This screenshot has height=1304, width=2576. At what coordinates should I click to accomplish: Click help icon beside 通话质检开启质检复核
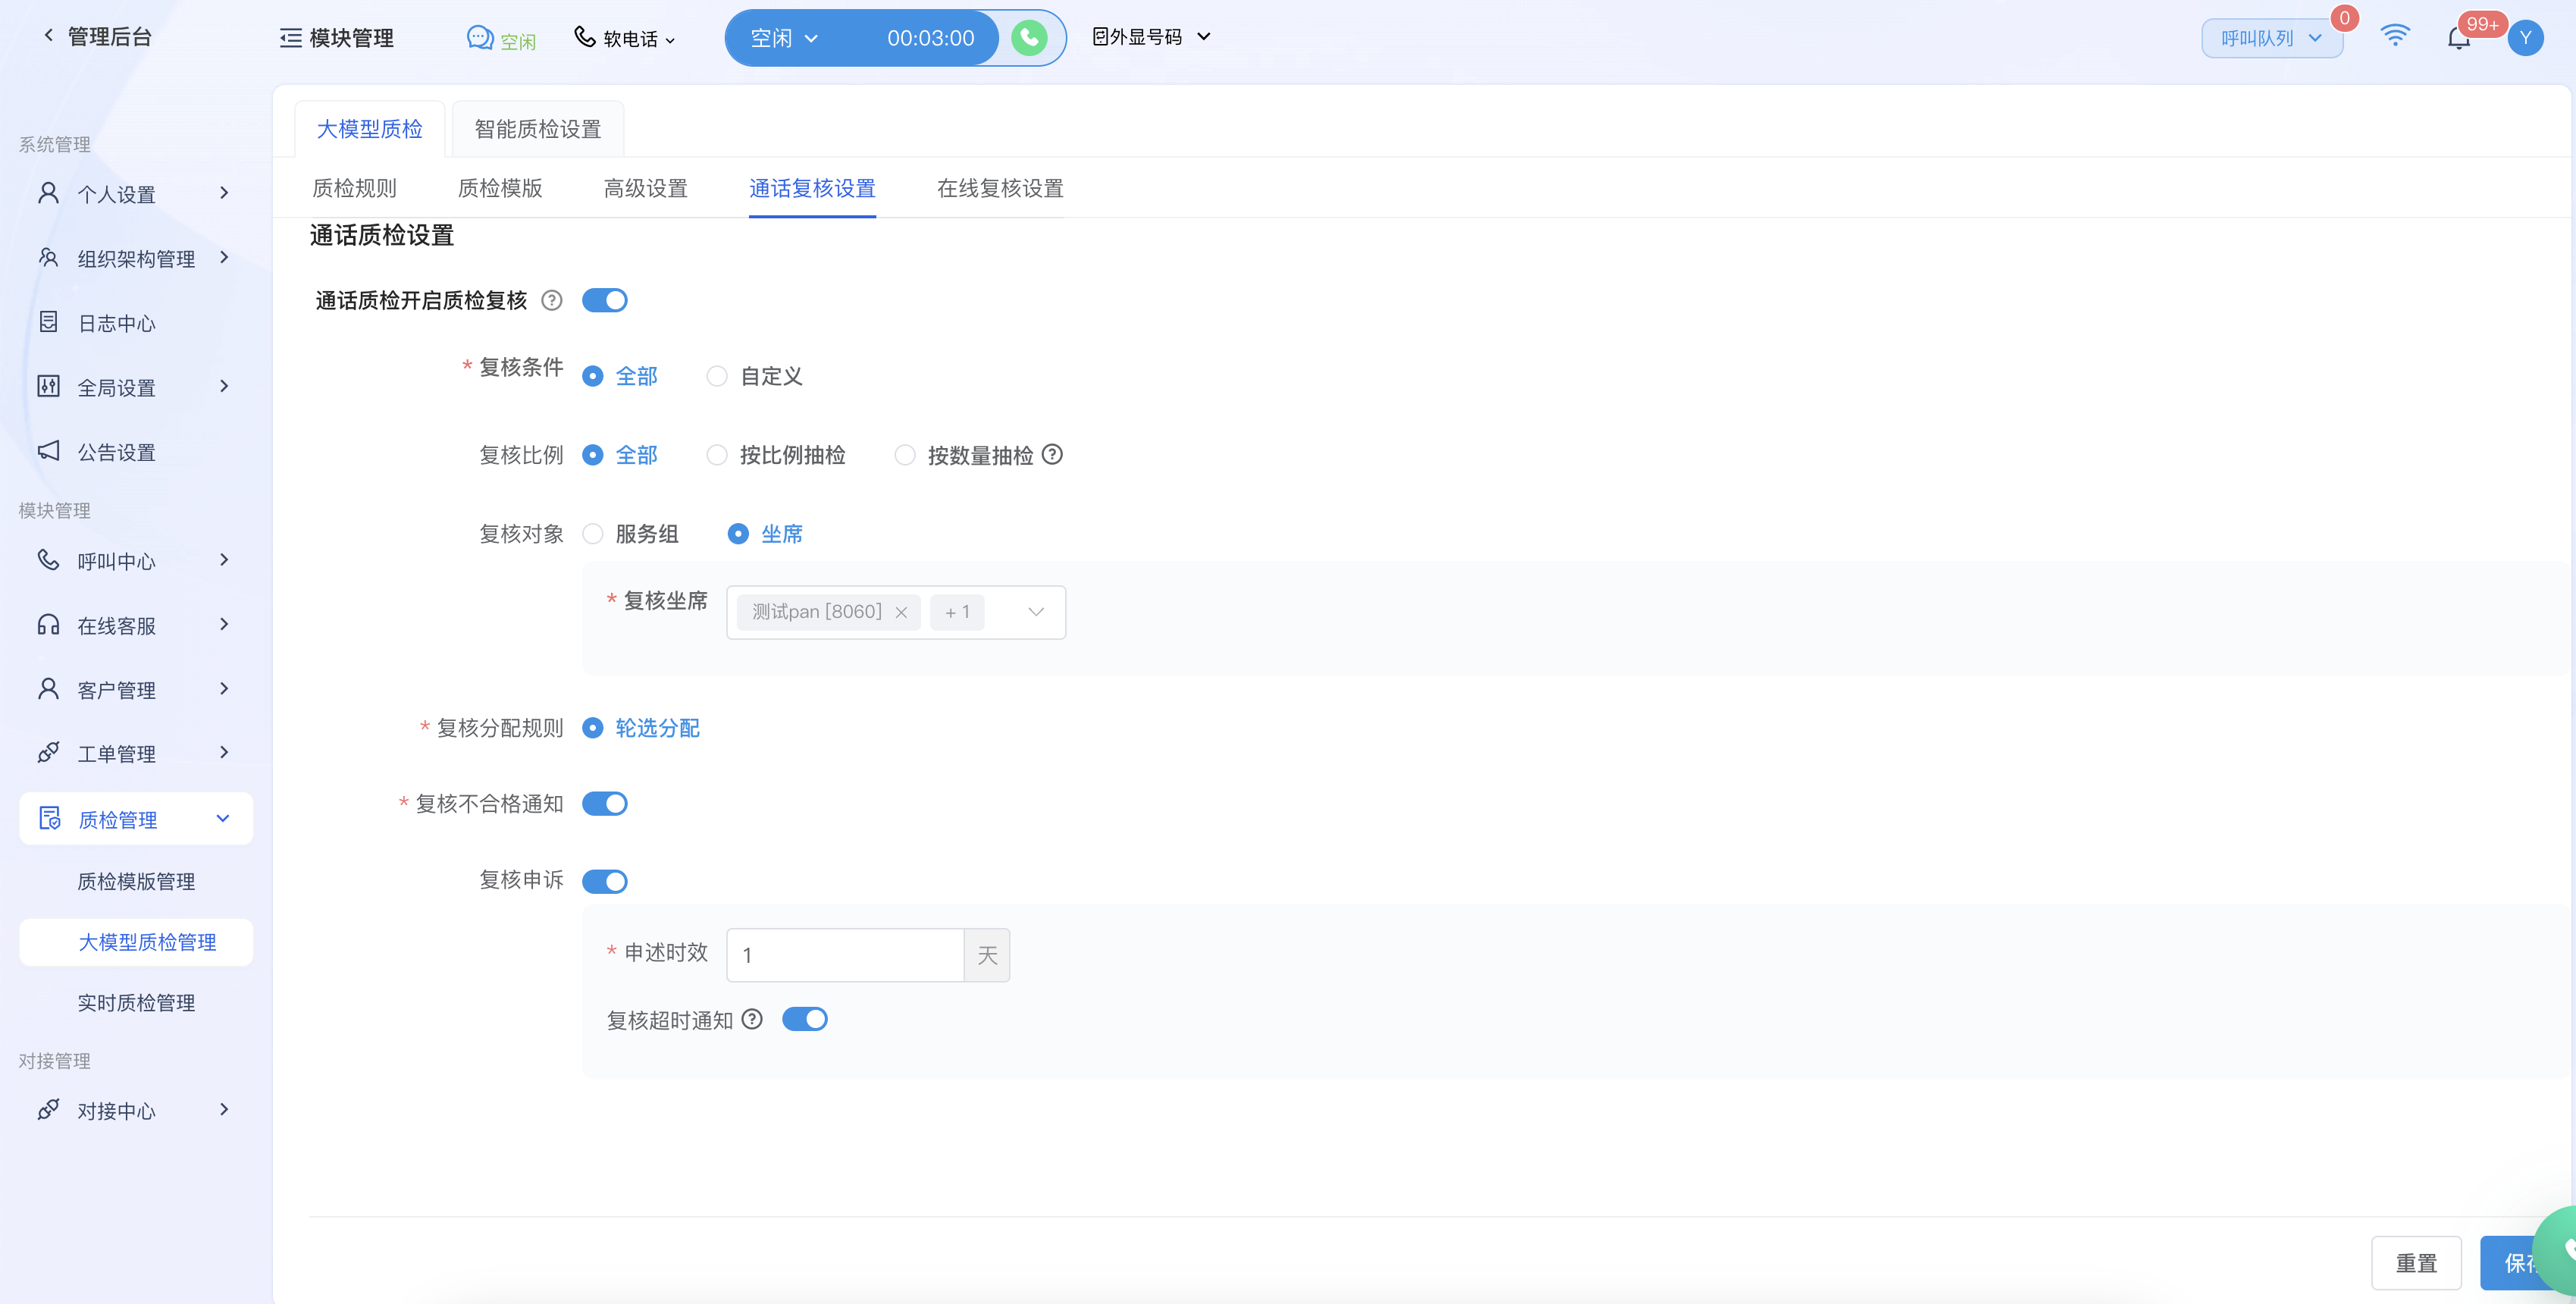(552, 301)
